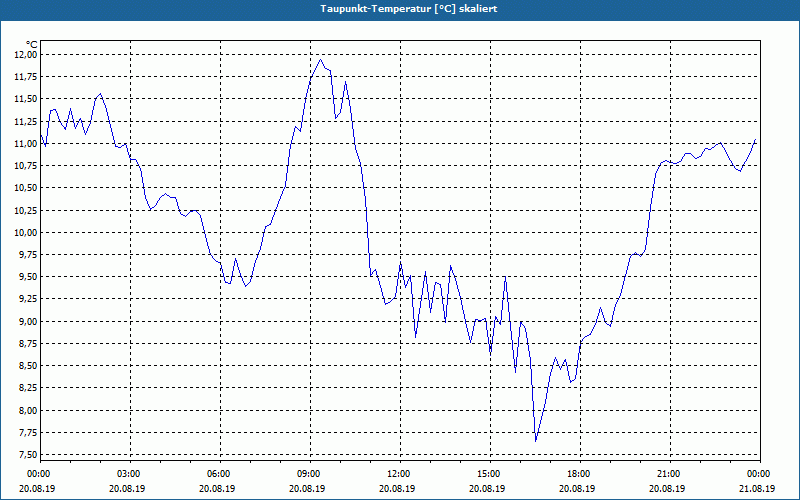Viewport: 800px width, 500px height.
Task: Select the 09:00 time label
Action: pyautogui.click(x=310, y=474)
